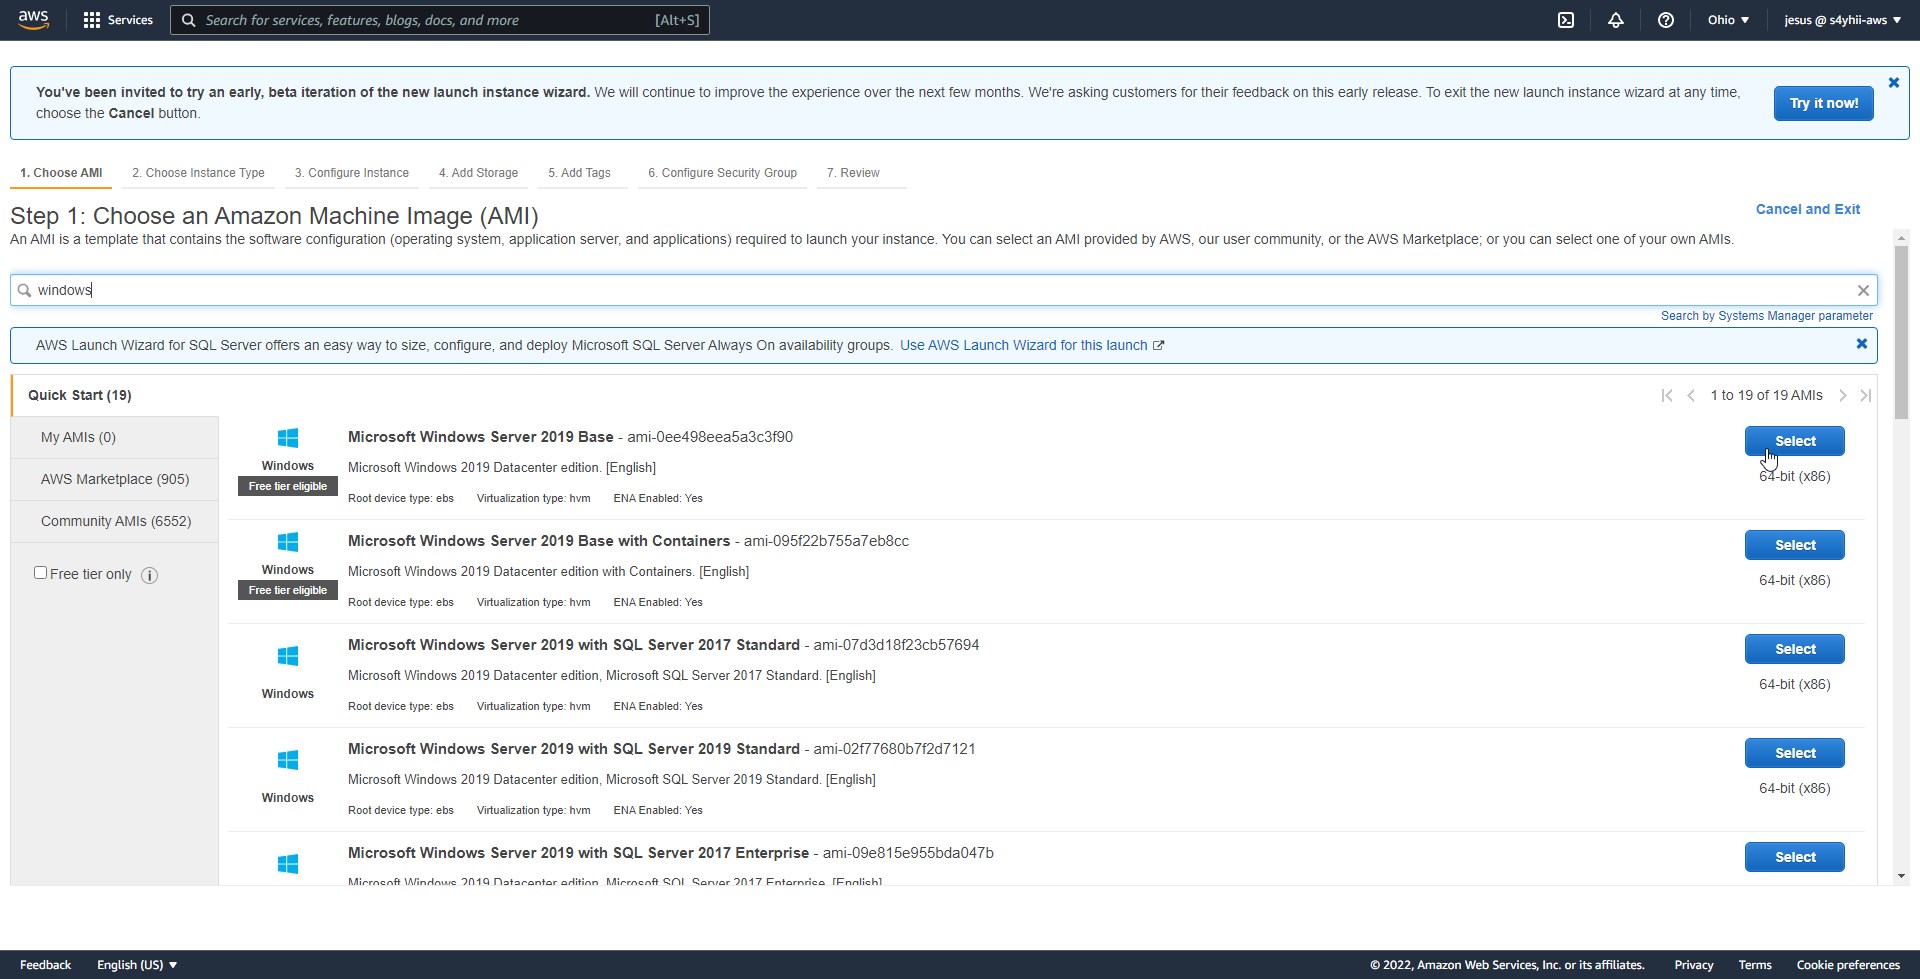This screenshot has width=1920, height=979.
Task: Switch to the 5. Add Tags tab
Action: click(579, 173)
